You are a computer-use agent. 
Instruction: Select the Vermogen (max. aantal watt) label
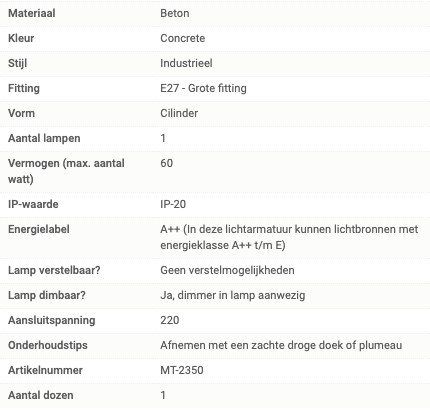click(x=66, y=171)
